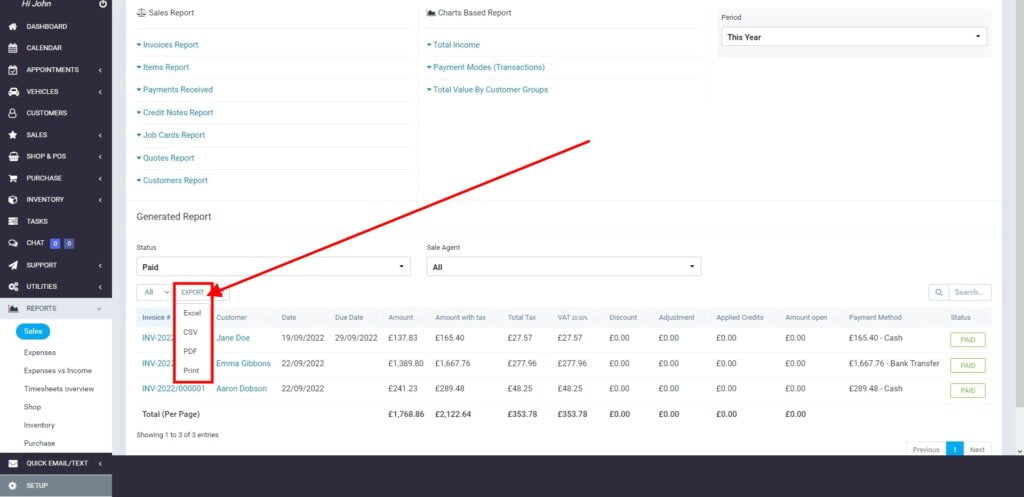Click the amount £1,389.80 cell
The height and width of the screenshot is (497, 1024).
[x=406, y=364]
